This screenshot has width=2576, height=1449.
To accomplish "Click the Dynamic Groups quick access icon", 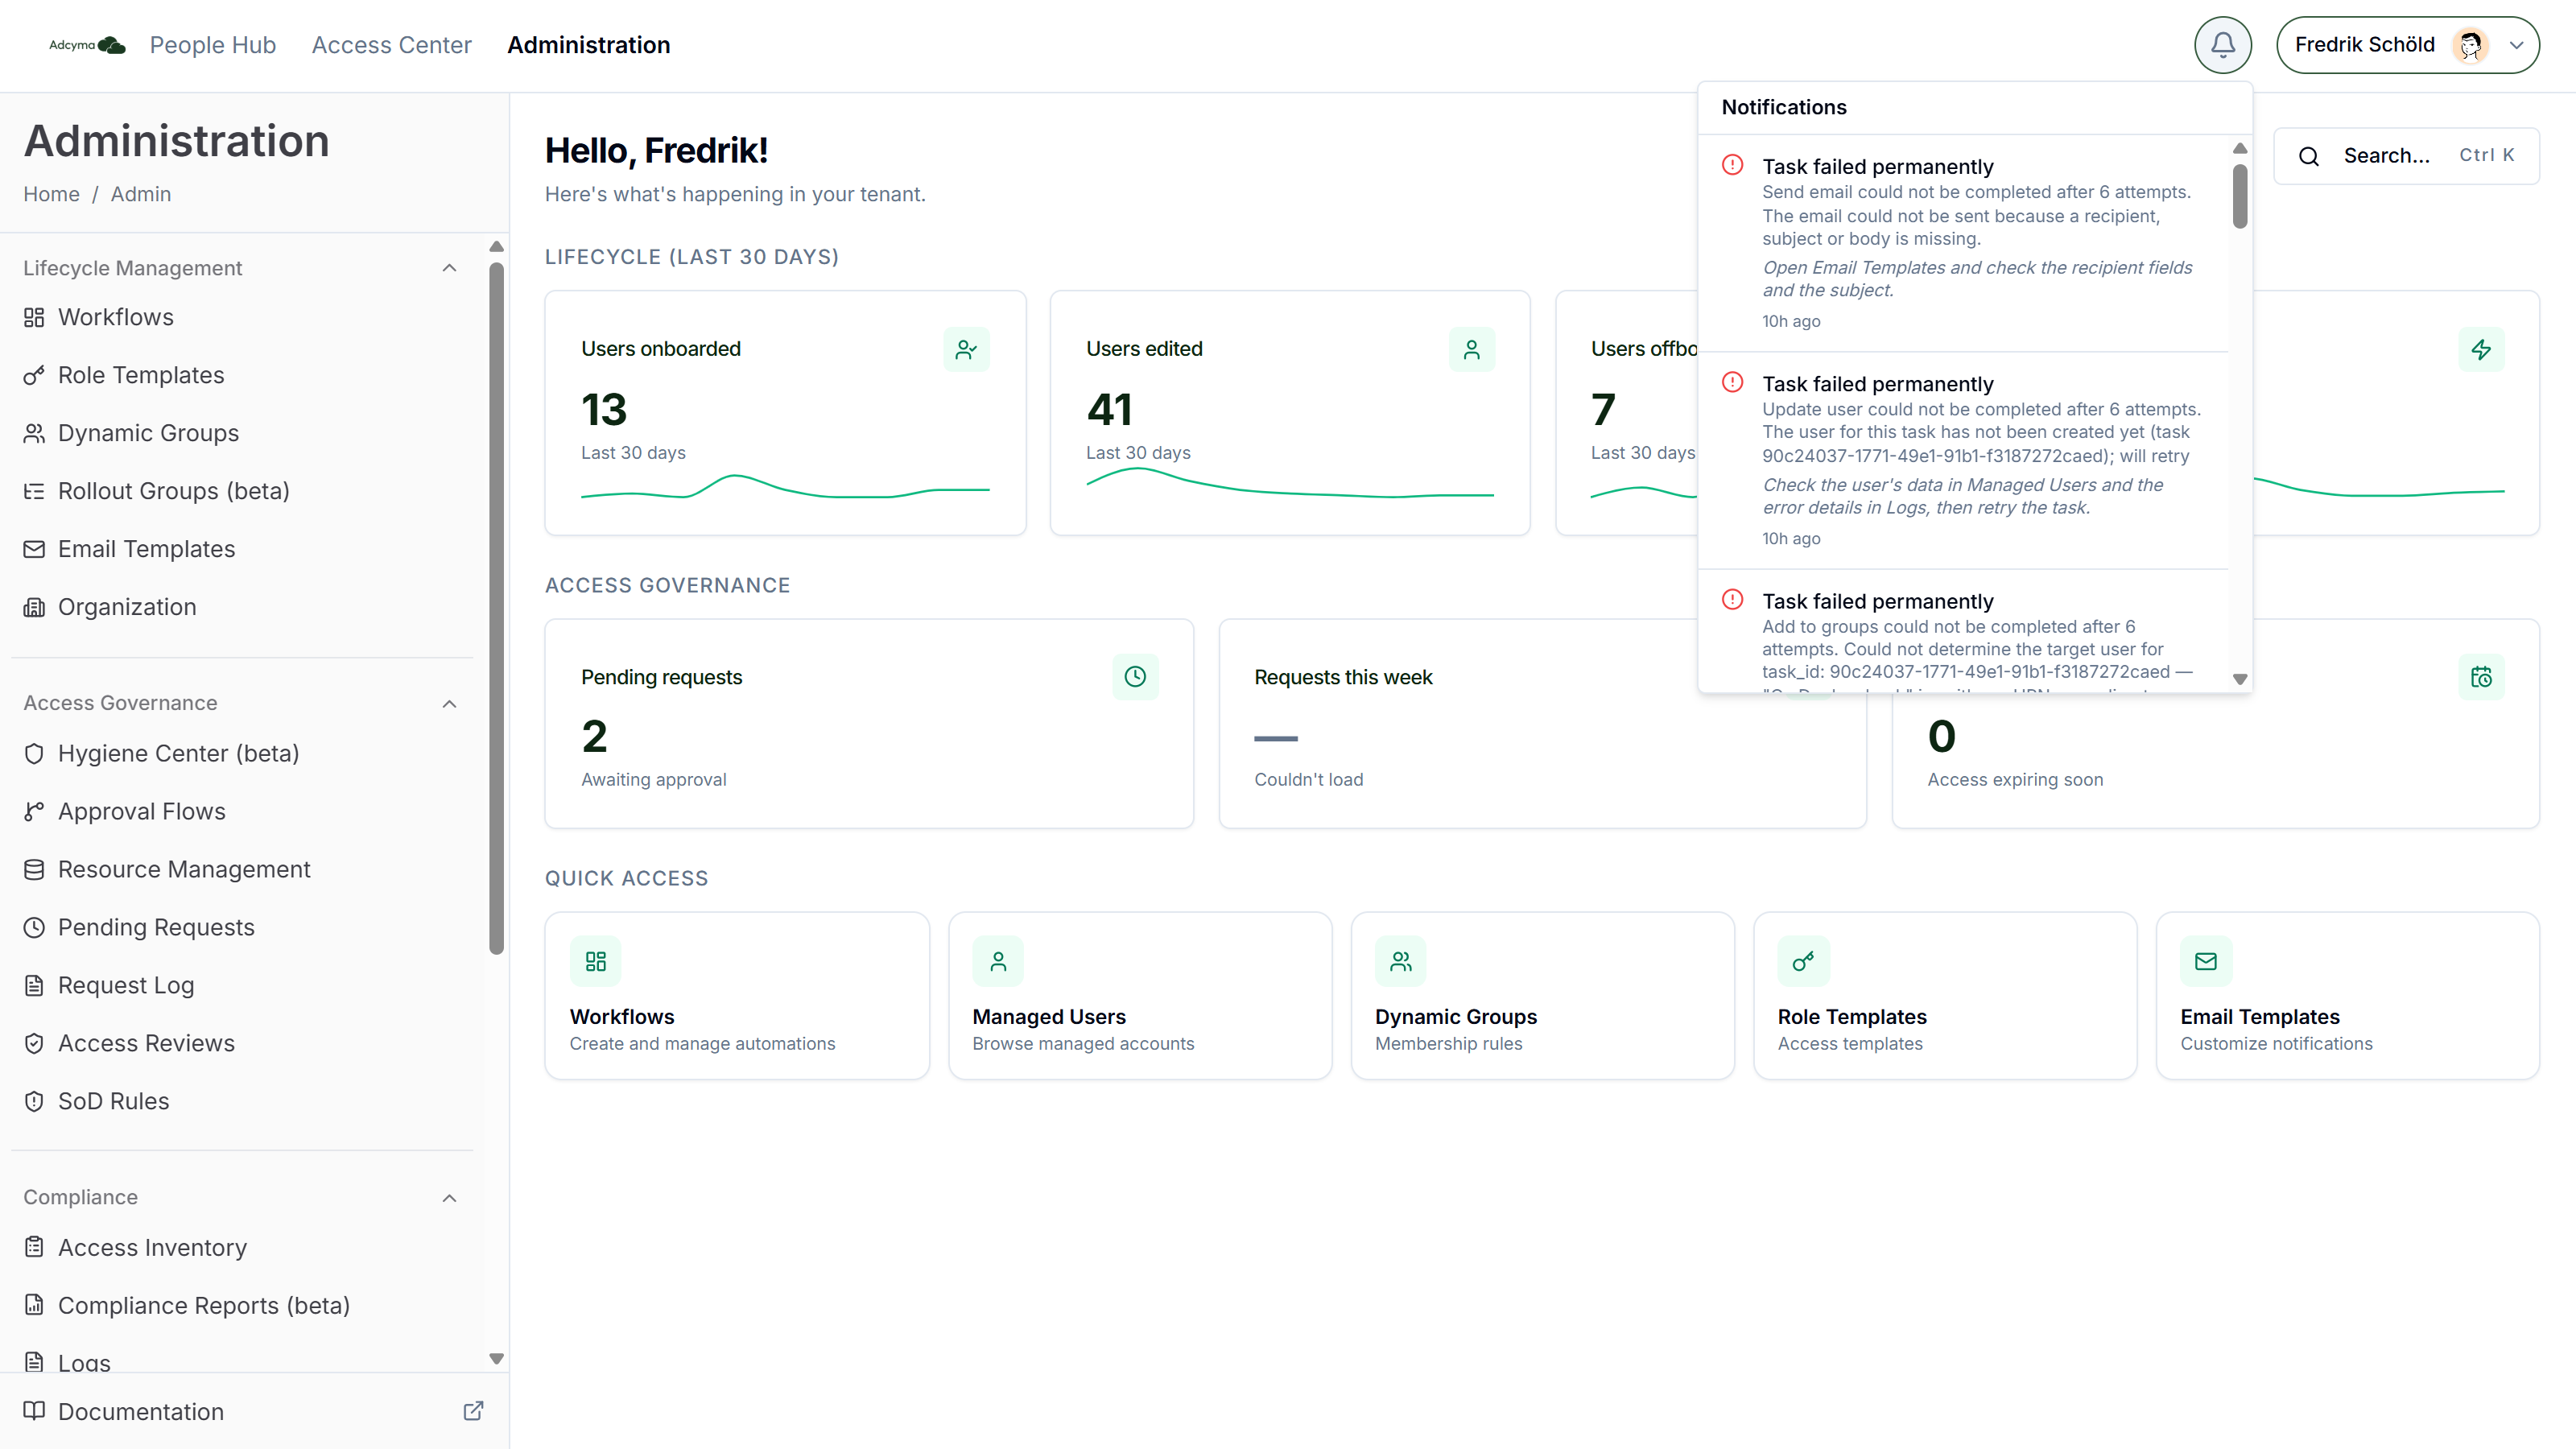I will point(1400,961).
